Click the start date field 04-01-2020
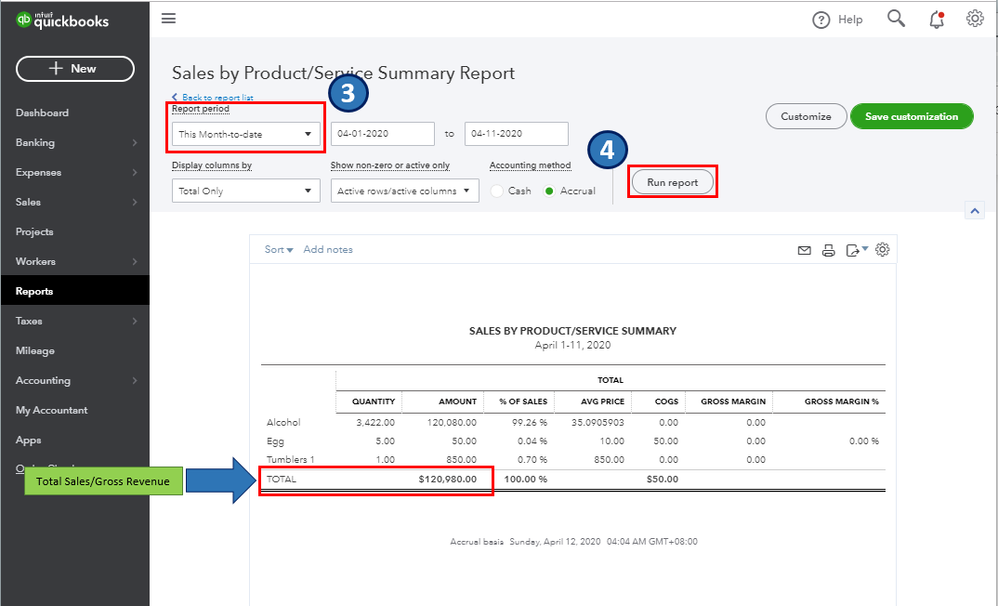 pos(382,134)
